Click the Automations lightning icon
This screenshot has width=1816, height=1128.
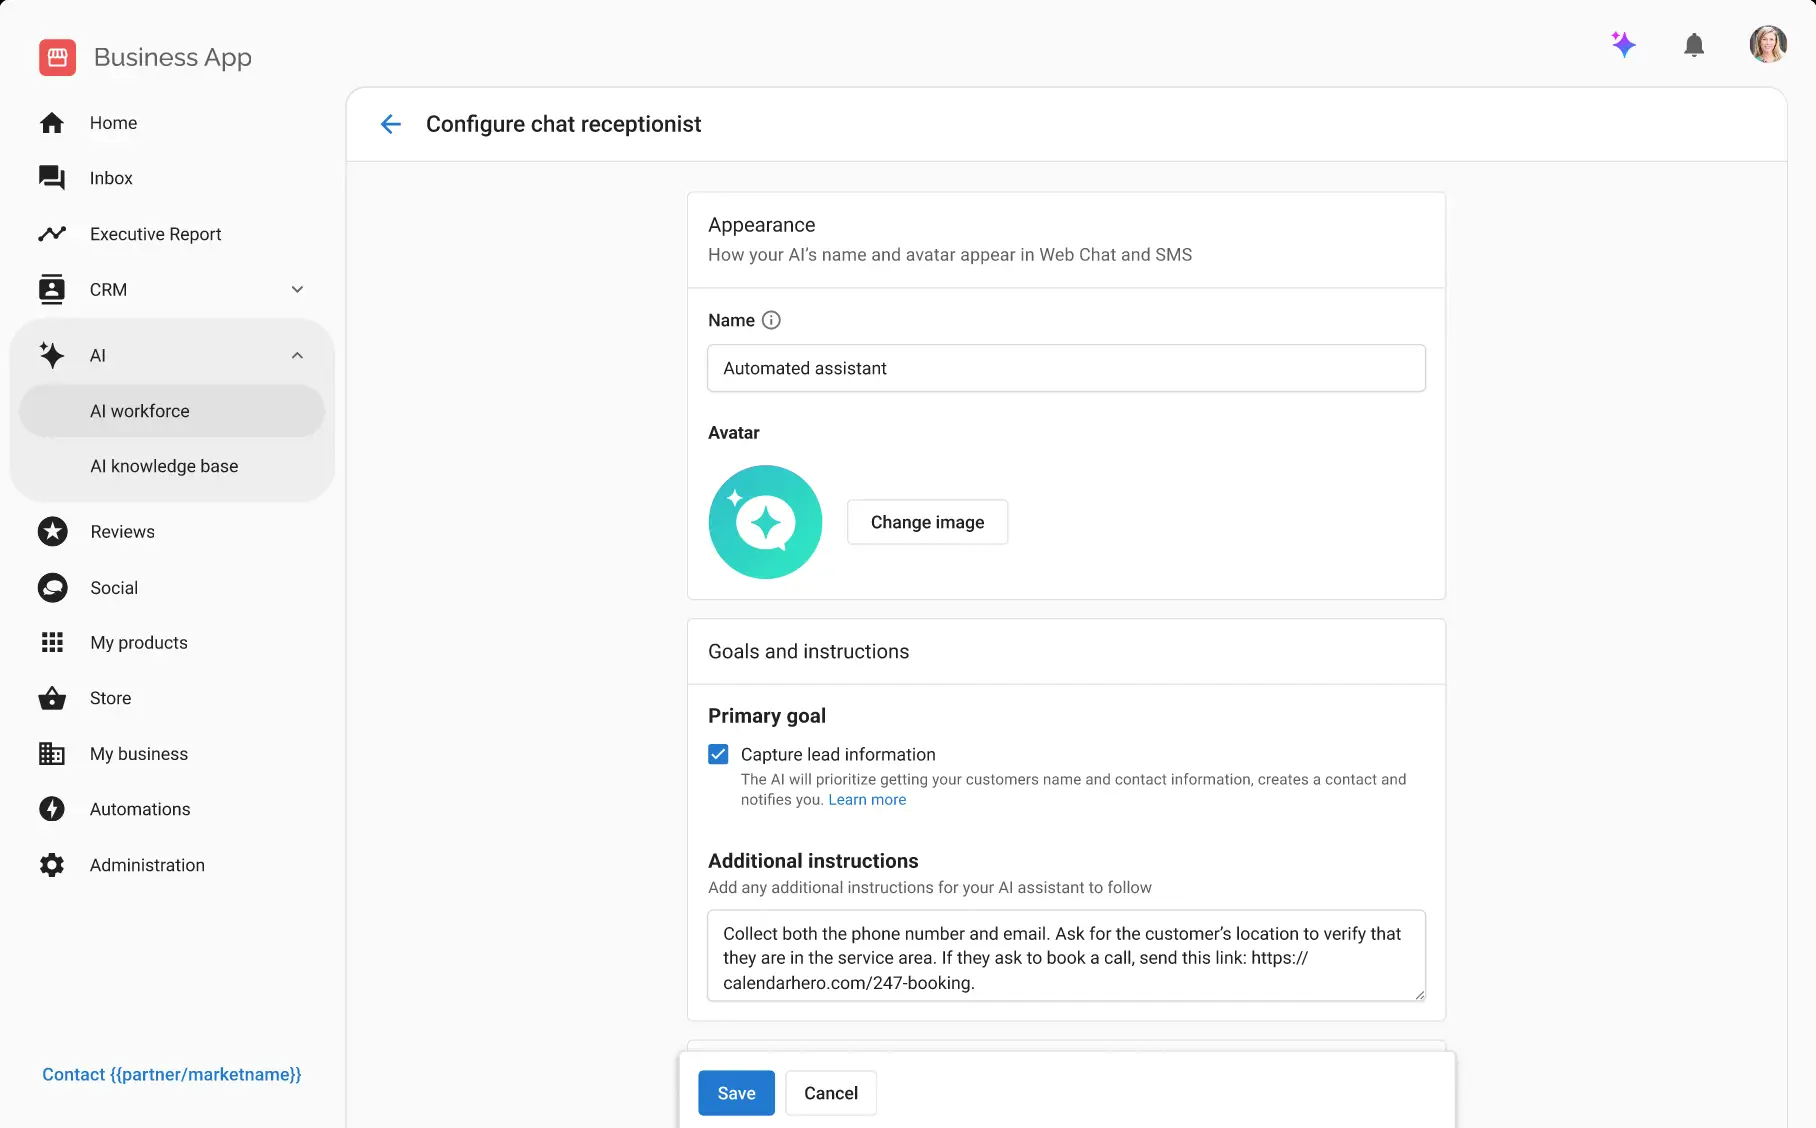[52, 809]
